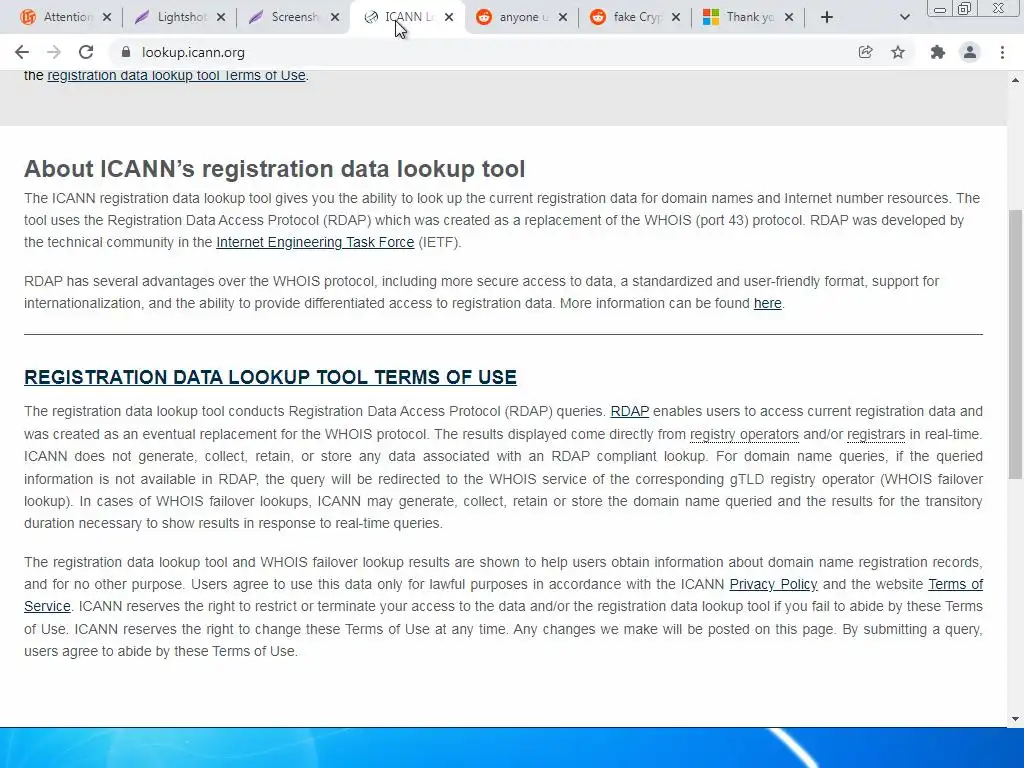Click the 'registrars' glossary term

tap(876, 434)
